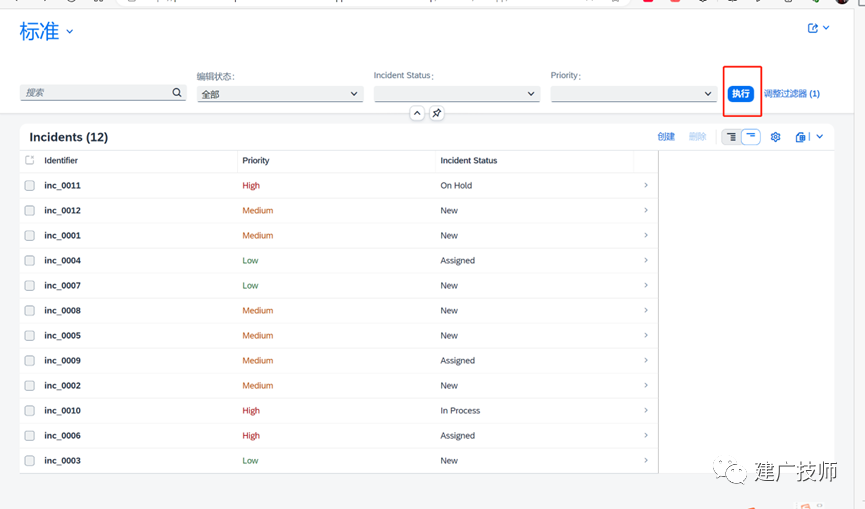Open inc_0004 row navigation arrow

click(x=646, y=260)
